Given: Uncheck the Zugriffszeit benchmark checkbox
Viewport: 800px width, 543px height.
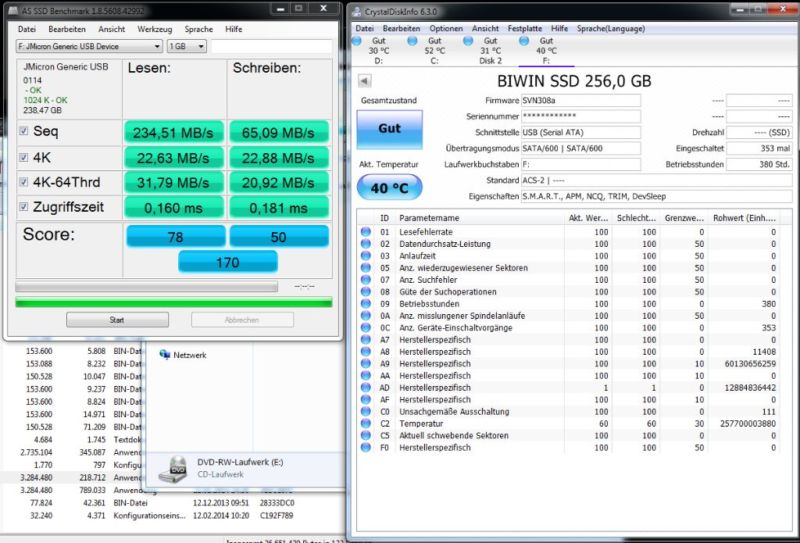Looking at the screenshot, I should tap(23, 207).
